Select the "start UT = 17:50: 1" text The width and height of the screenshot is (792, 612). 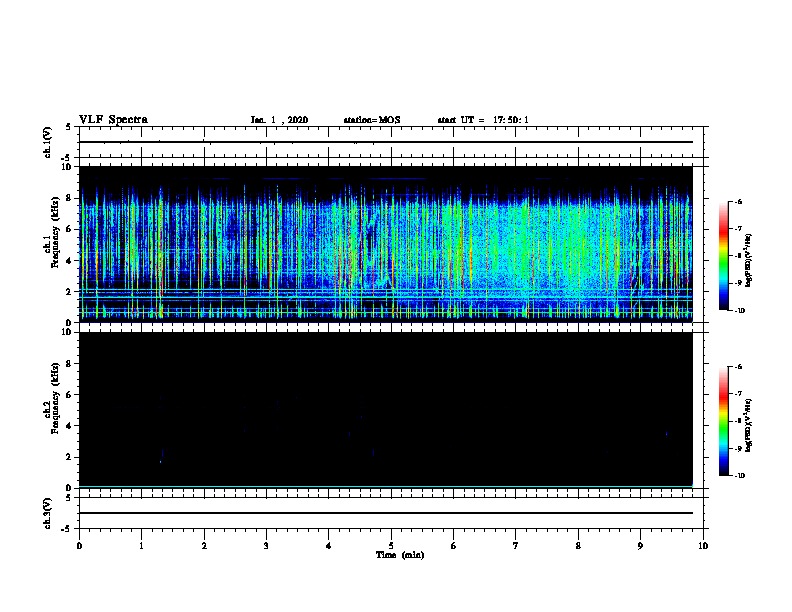(x=483, y=120)
